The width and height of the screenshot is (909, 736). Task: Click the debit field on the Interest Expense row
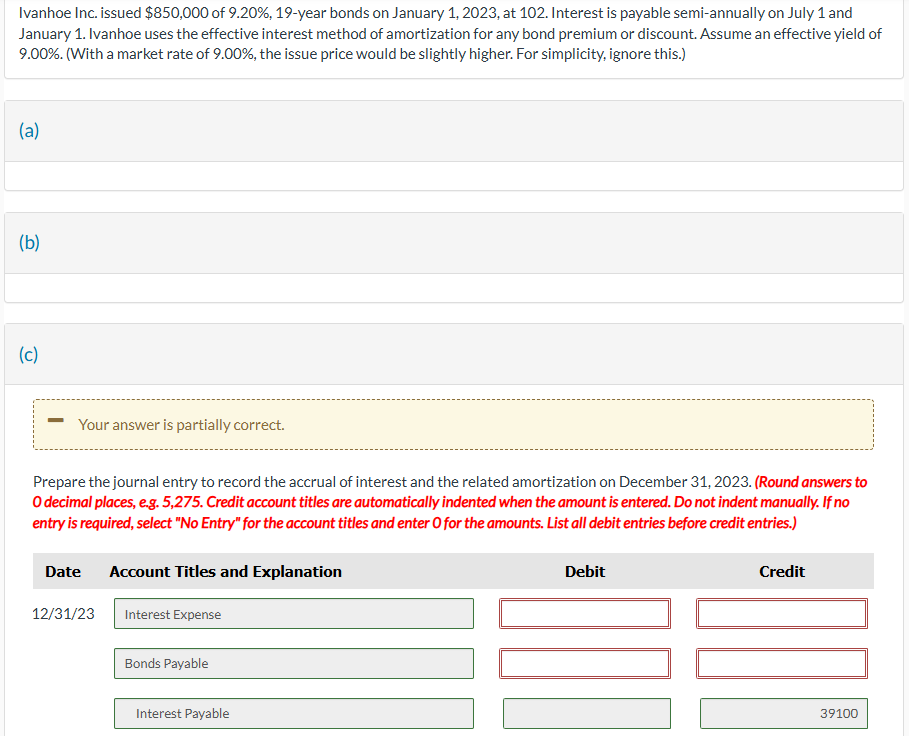(x=584, y=613)
